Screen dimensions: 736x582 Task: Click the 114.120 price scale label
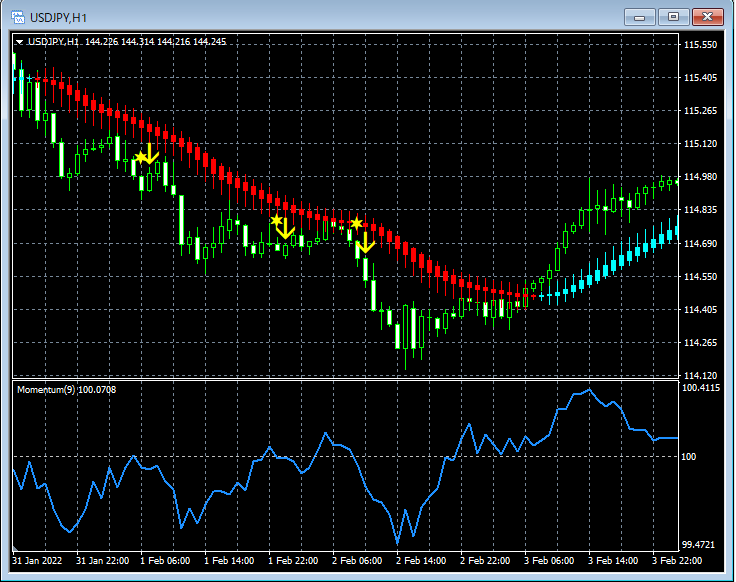tap(700, 375)
